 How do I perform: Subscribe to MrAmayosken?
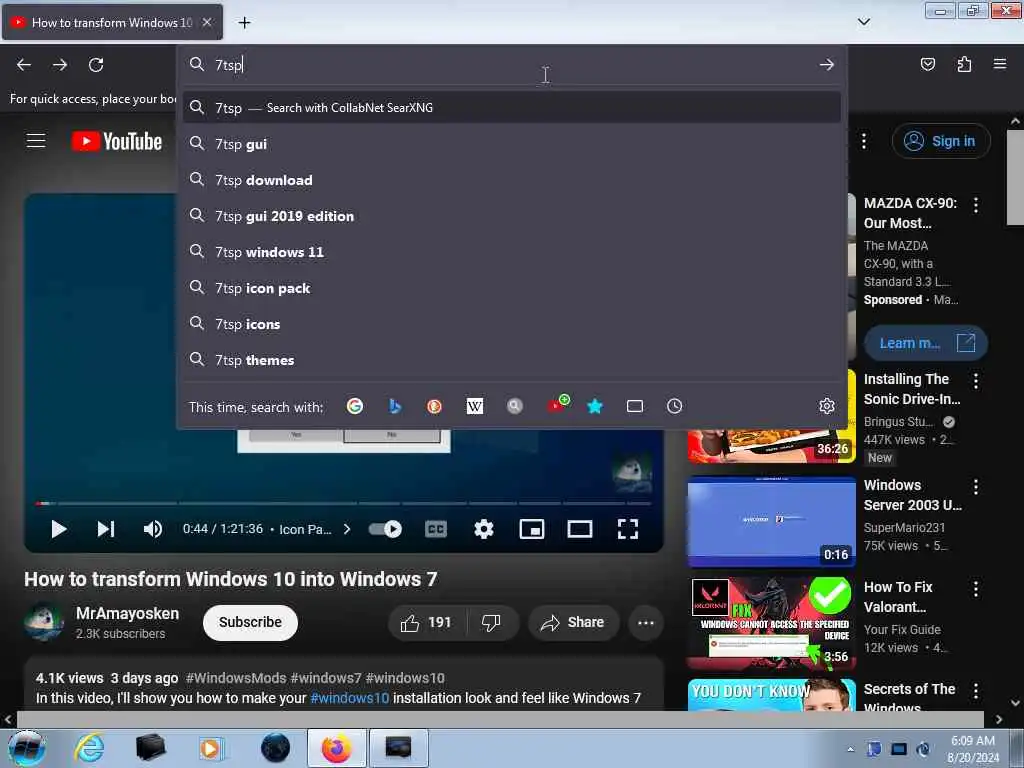(x=250, y=622)
